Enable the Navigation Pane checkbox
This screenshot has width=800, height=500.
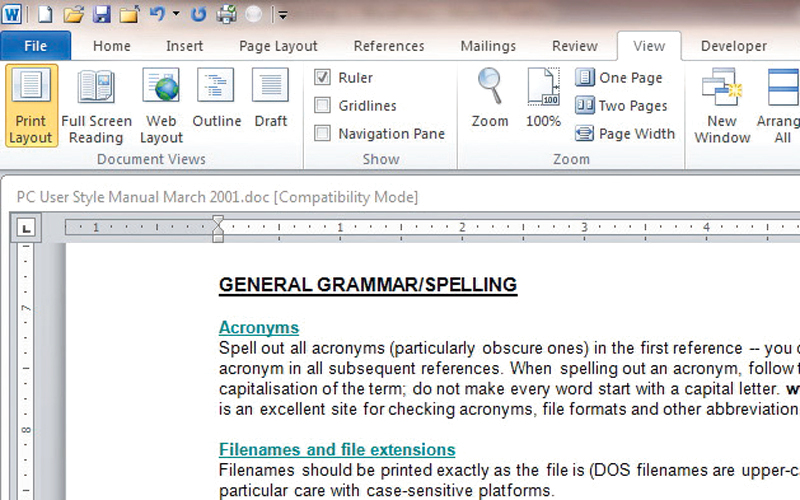(323, 134)
